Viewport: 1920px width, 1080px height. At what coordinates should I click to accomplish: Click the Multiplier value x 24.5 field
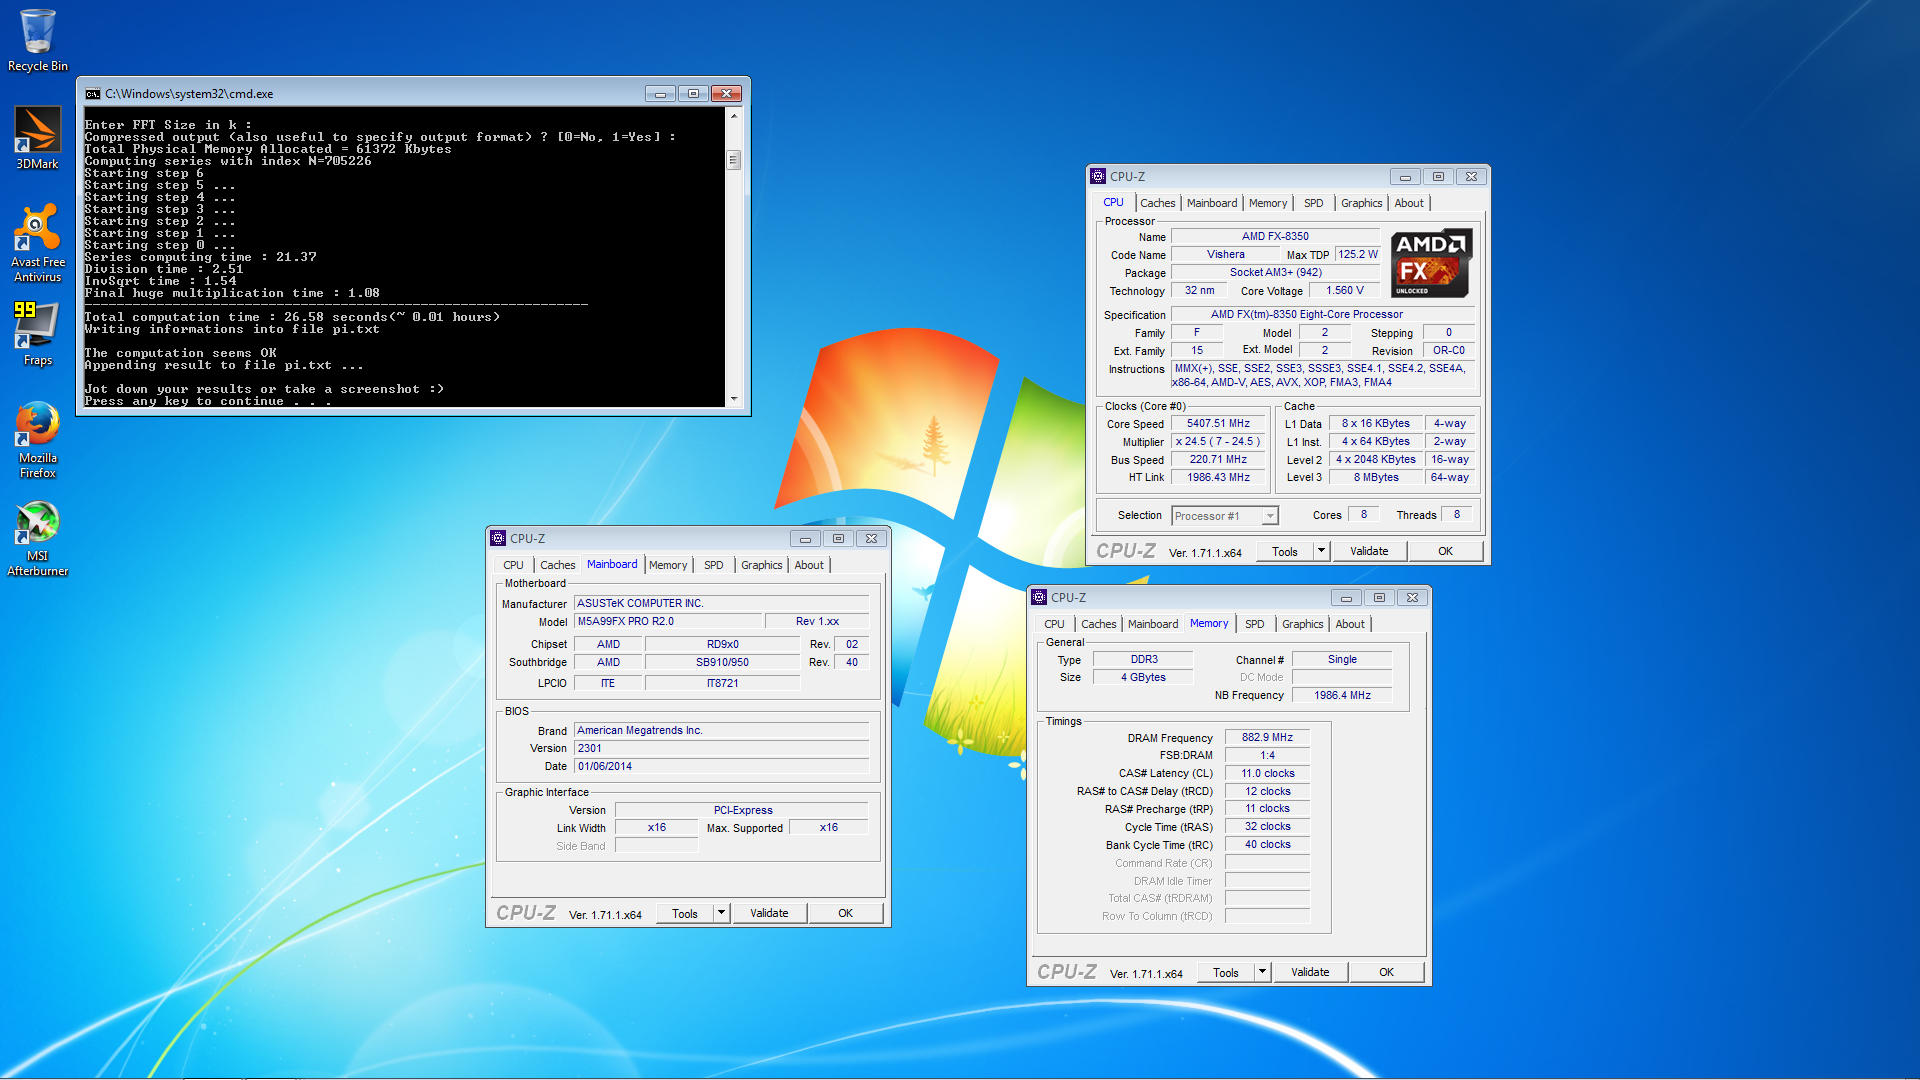tap(1218, 442)
